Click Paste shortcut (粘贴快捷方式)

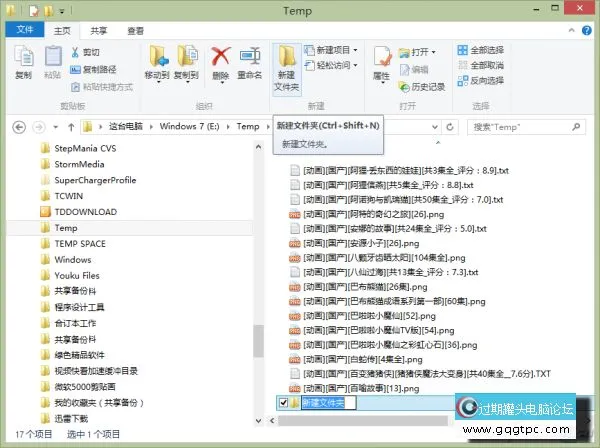[x=103, y=87]
